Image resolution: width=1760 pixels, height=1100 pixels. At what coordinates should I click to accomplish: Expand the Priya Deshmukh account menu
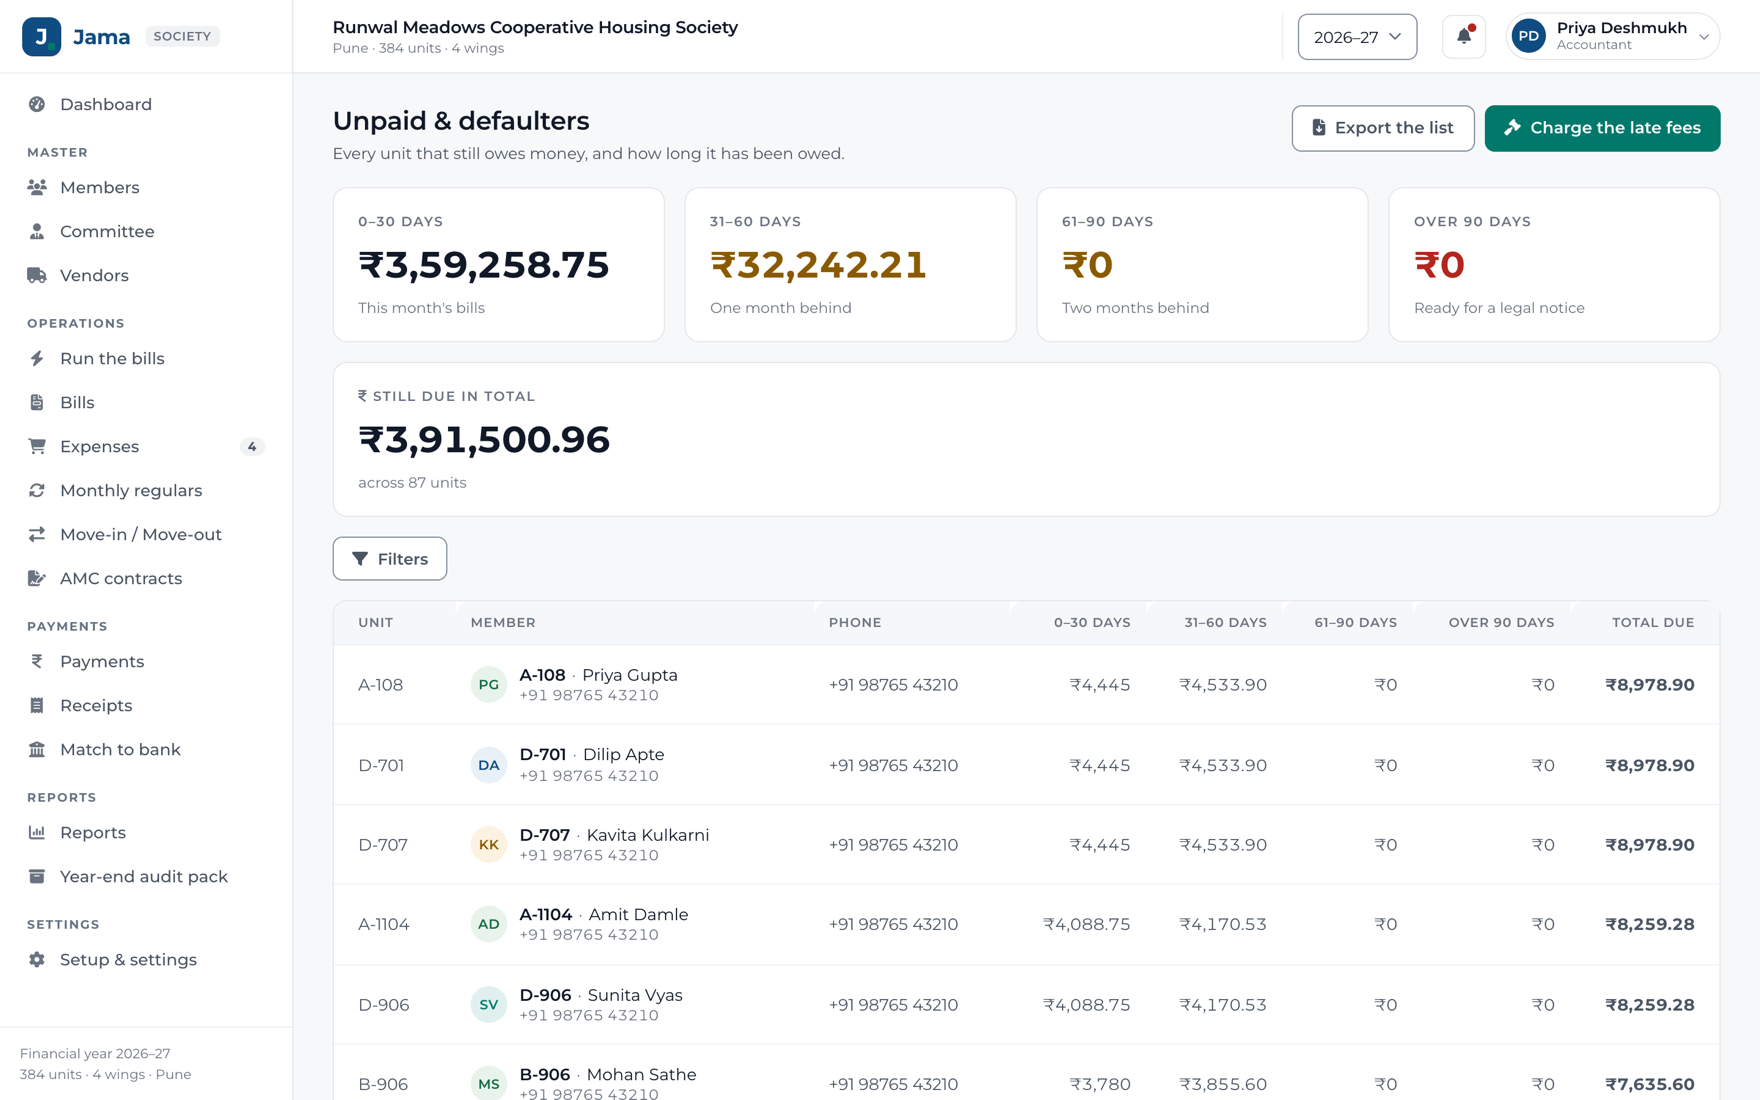pos(1612,37)
